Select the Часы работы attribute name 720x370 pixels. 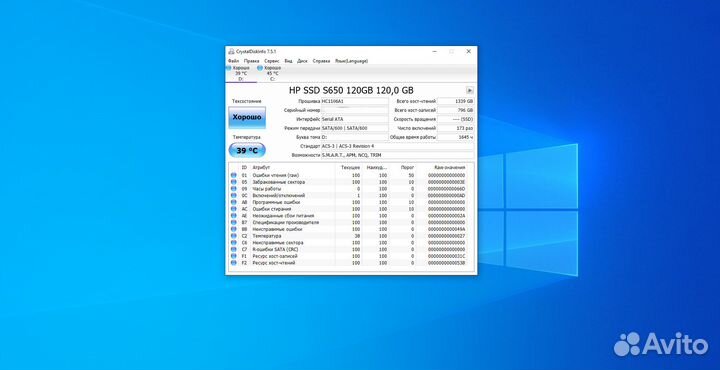click(x=267, y=189)
